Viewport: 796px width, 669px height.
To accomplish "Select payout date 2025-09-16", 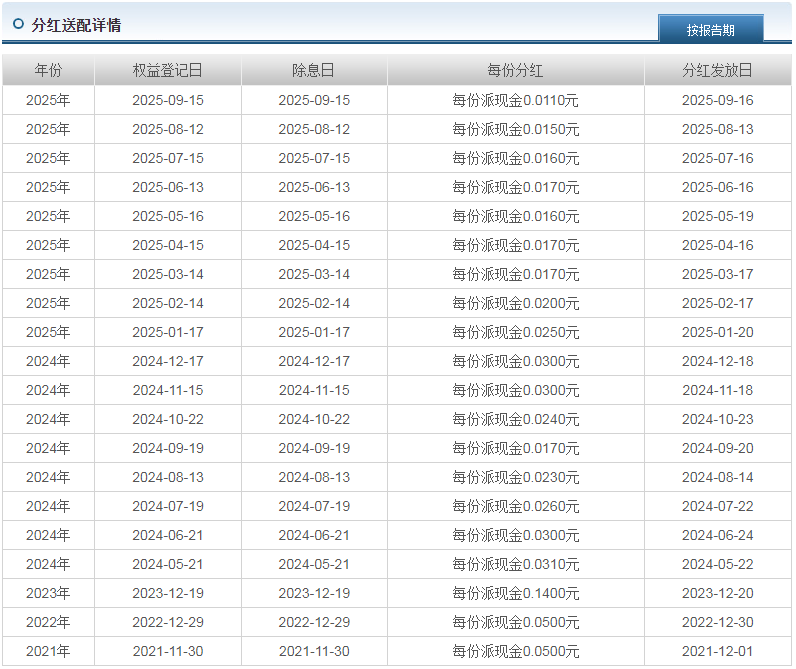I will [x=717, y=100].
